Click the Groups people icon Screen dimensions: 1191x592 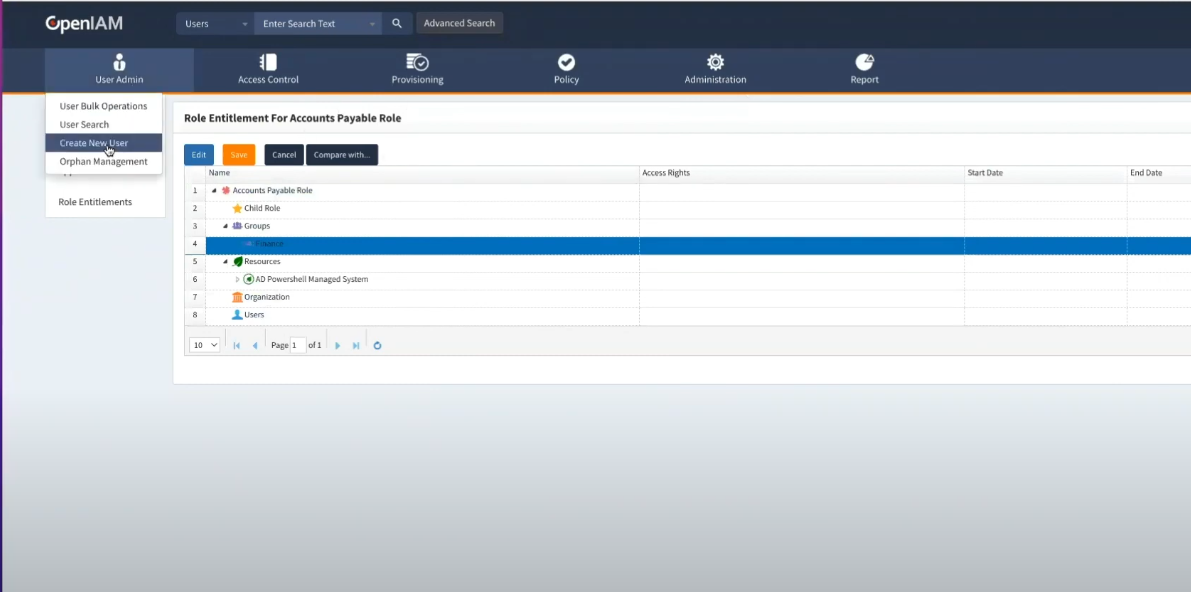coord(237,226)
